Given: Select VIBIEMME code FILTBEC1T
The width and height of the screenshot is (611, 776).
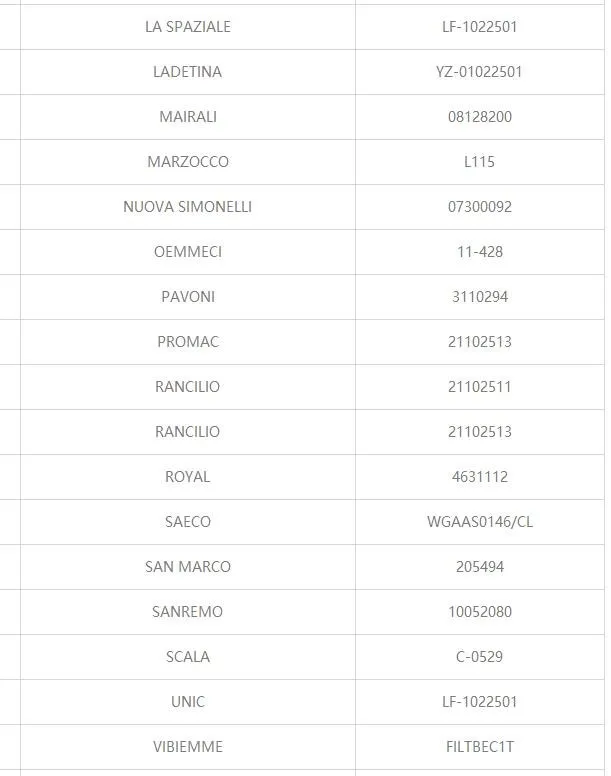Looking at the screenshot, I should click(x=479, y=747).
